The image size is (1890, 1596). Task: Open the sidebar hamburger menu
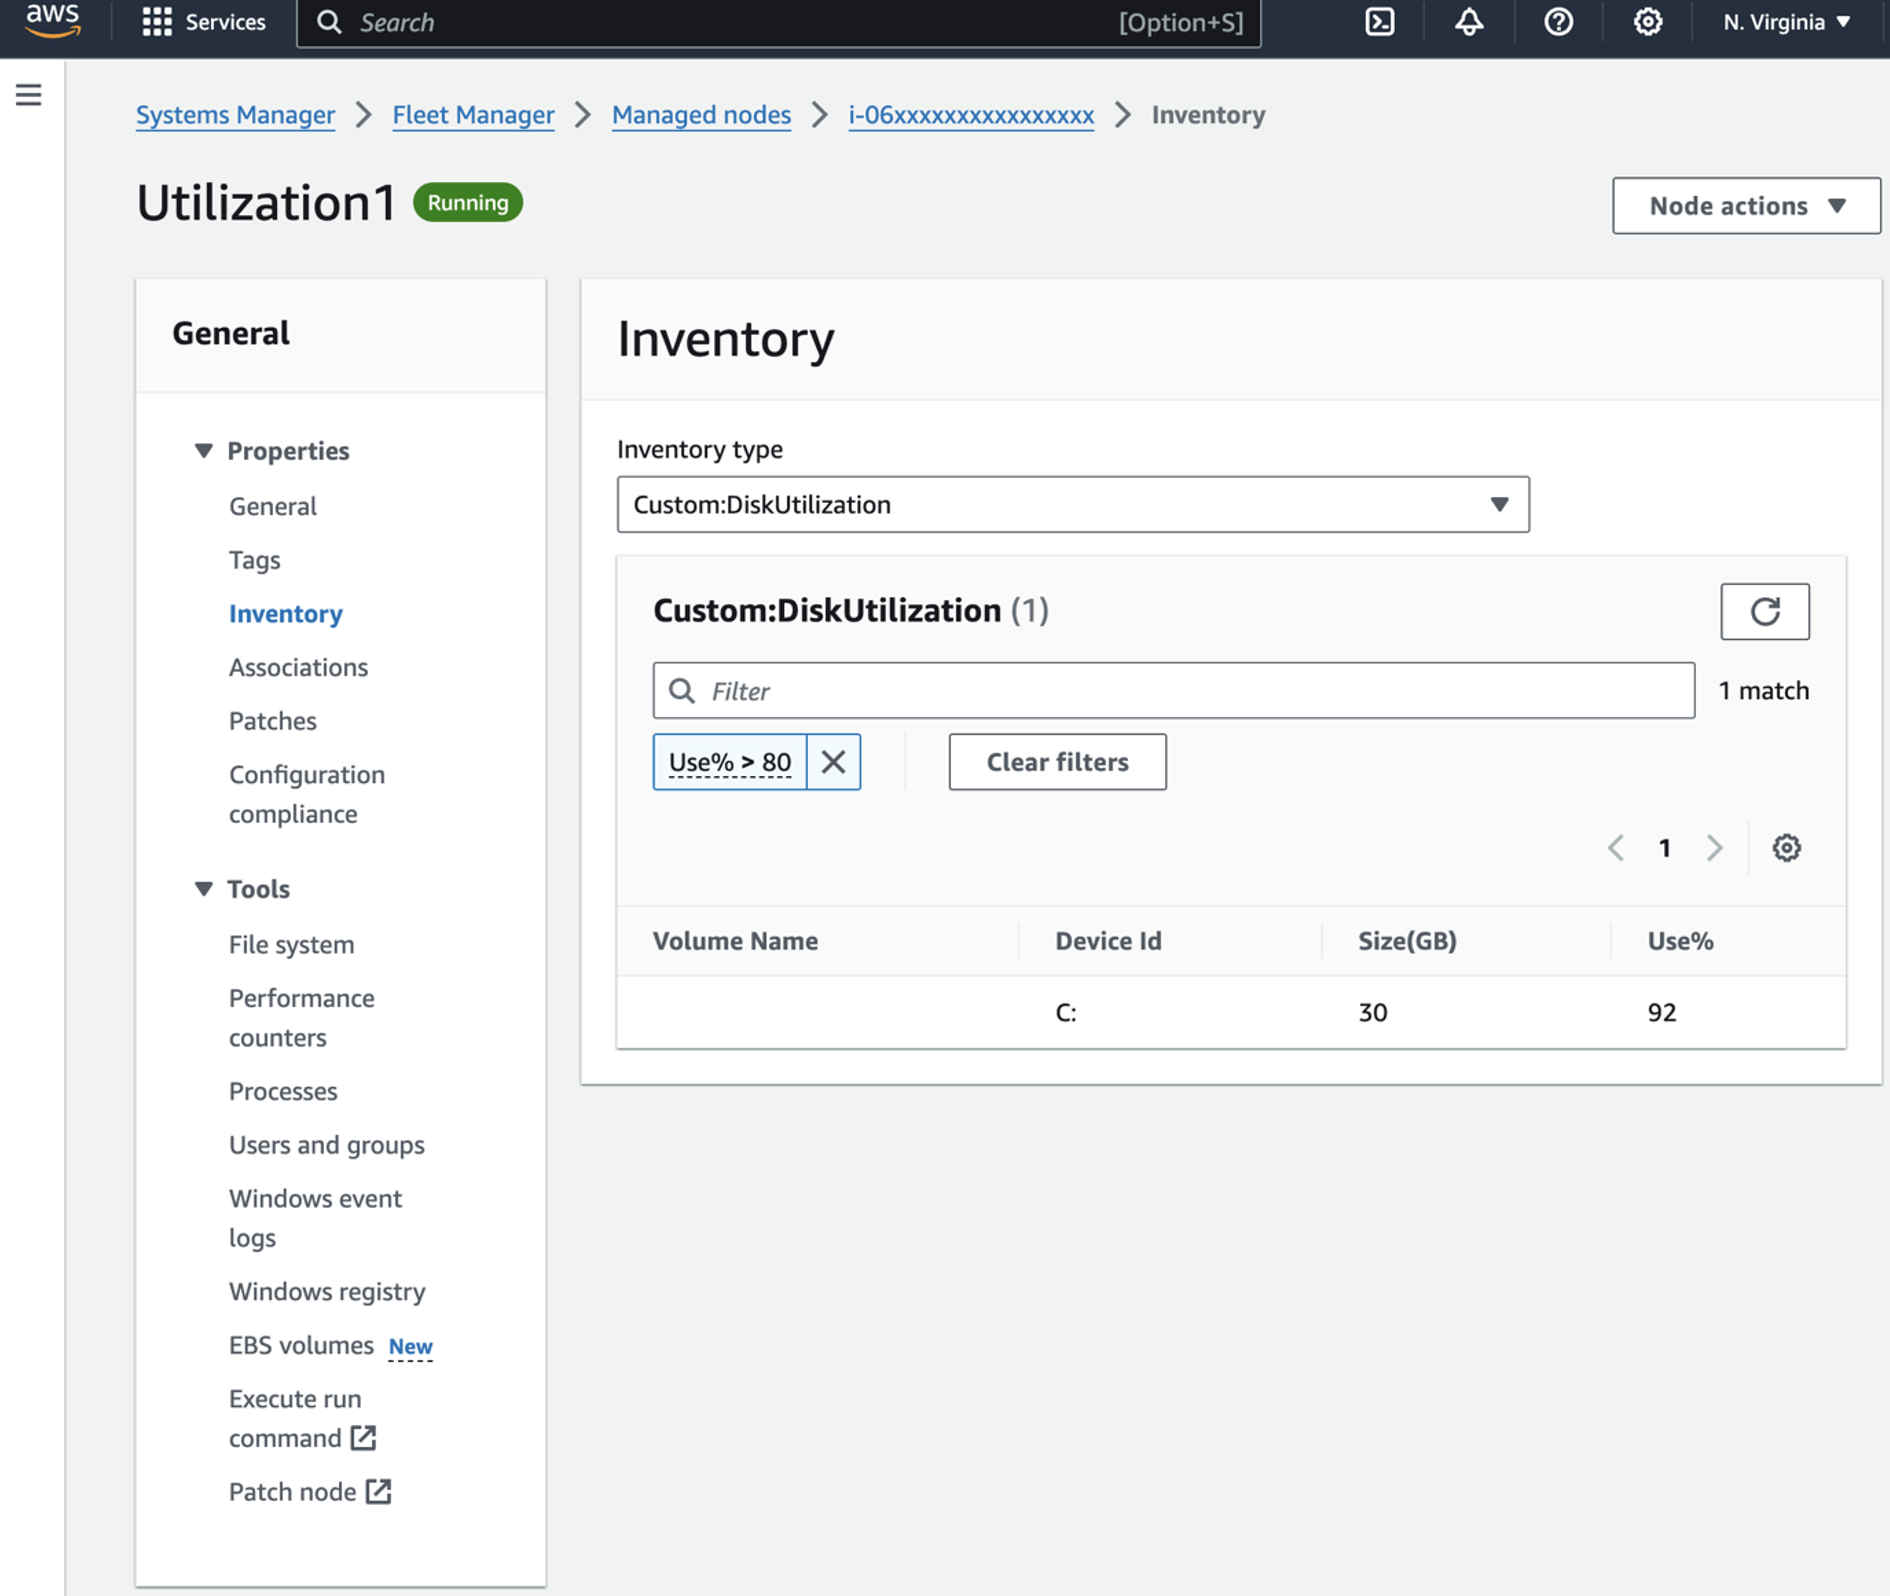click(x=28, y=94)
